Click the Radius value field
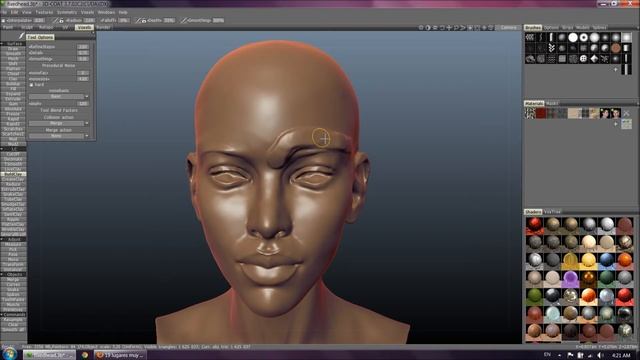Viewport: 640px width, 360px height. click(x=89, y=20)
